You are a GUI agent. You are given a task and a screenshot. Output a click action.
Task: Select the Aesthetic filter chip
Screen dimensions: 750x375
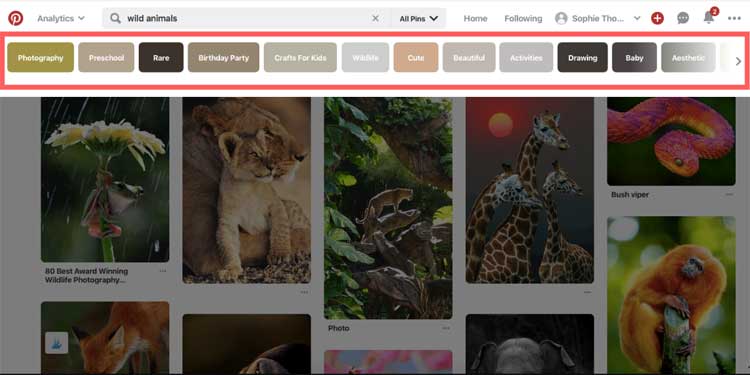tap(688, 57)
